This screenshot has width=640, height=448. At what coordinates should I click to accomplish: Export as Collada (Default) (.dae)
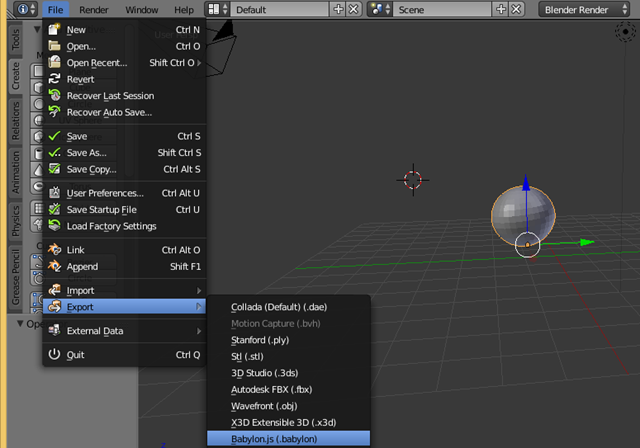tap(289, 307)
